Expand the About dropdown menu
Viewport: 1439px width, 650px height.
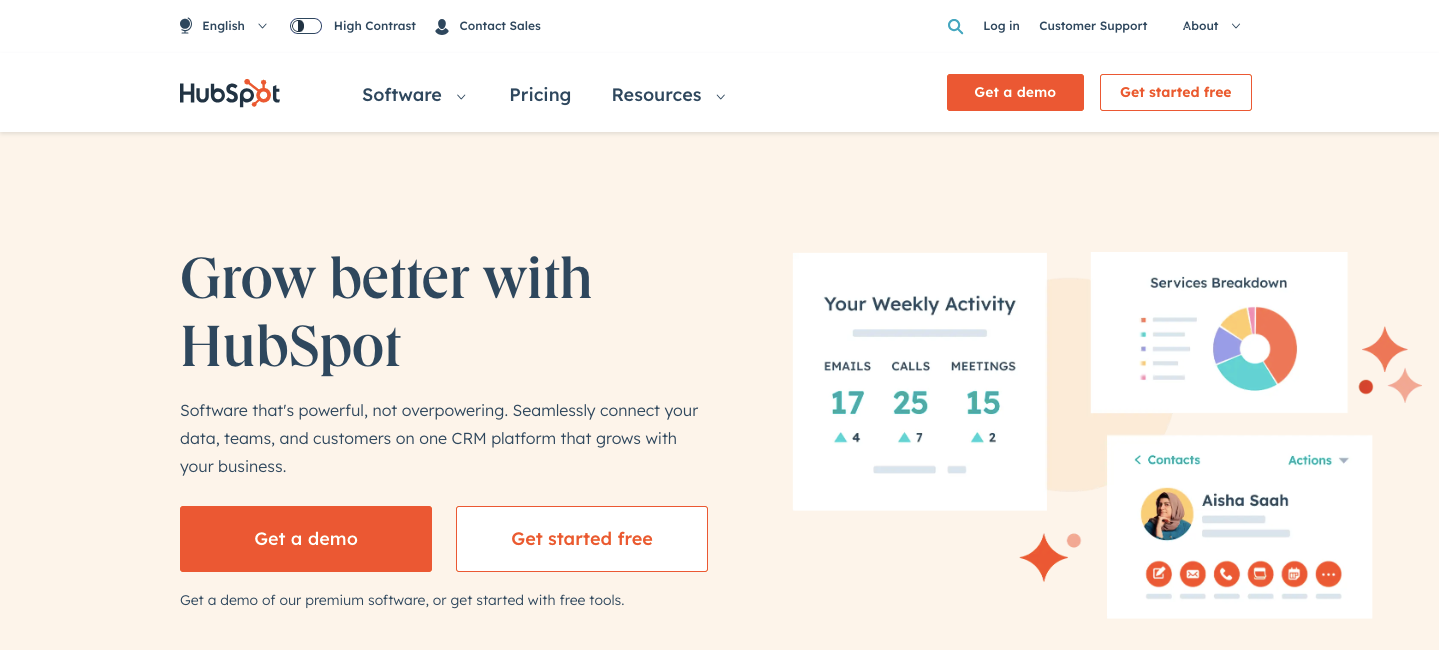pyautogui.click(x=1211, y=26)
